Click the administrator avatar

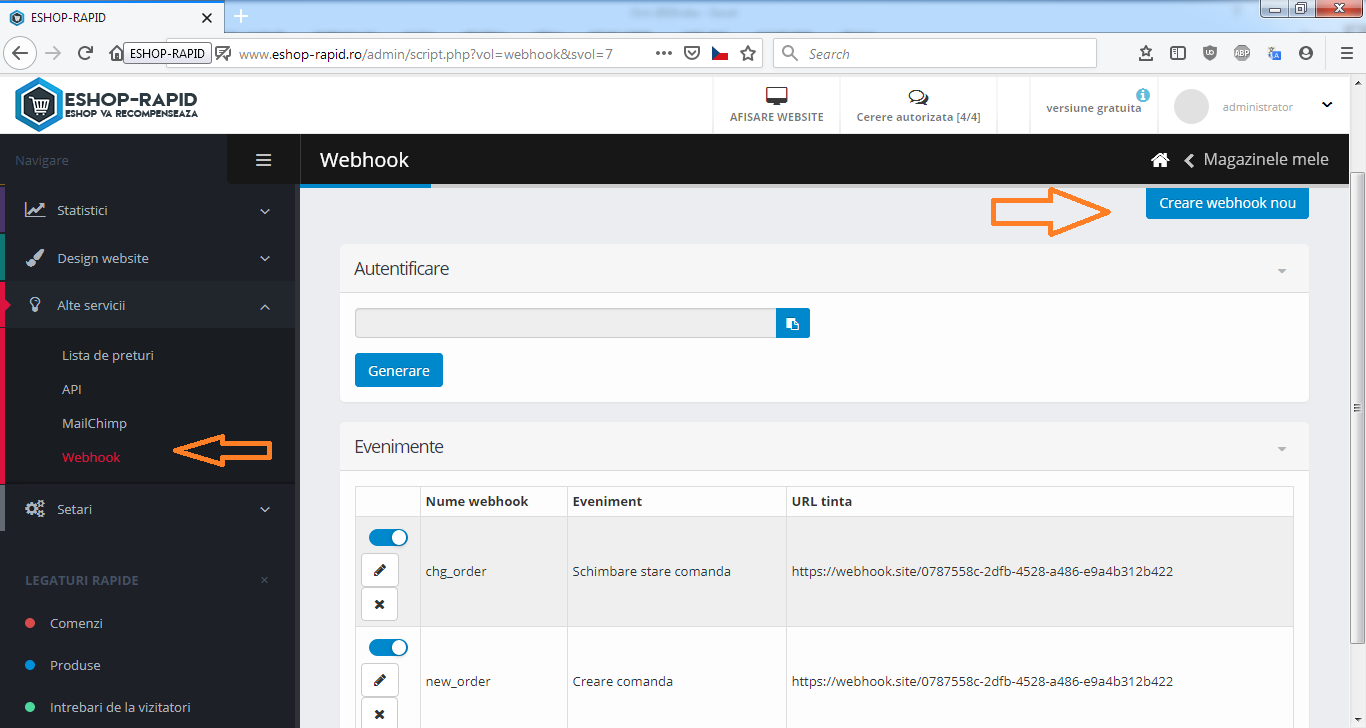(1191, 106)
